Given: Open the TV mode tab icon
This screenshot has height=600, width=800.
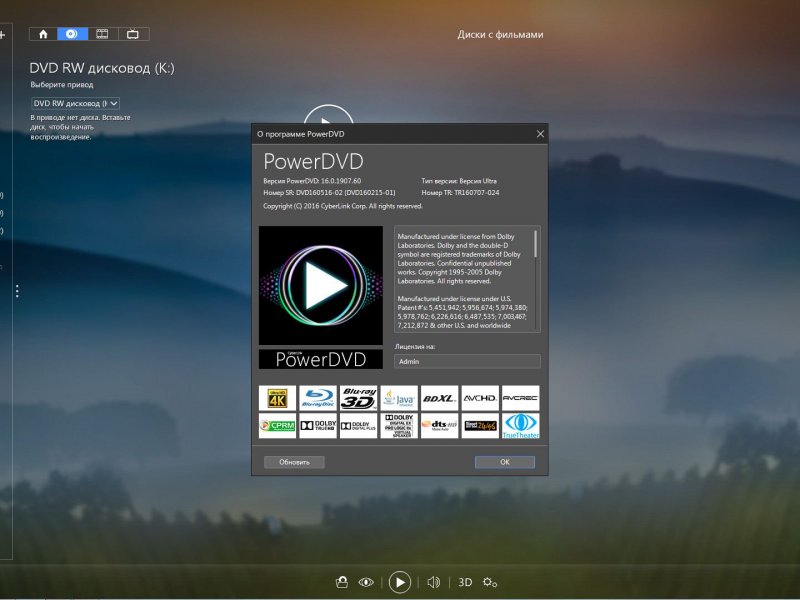Looking at the screenshot, I should click(x=133, y=34).
